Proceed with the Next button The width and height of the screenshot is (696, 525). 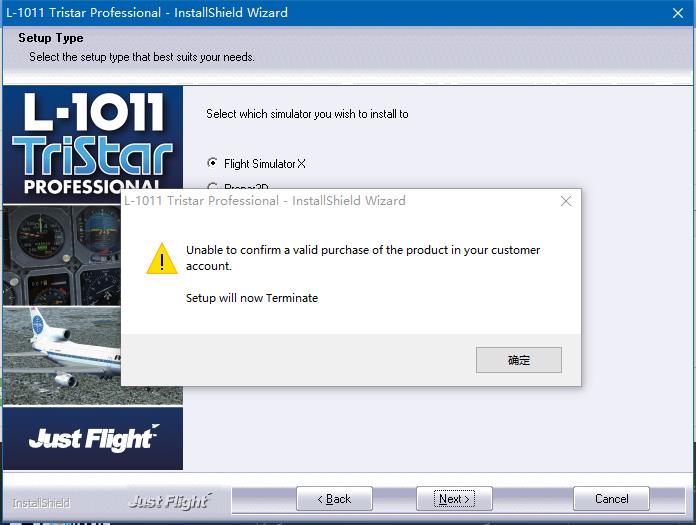point(454,499)
